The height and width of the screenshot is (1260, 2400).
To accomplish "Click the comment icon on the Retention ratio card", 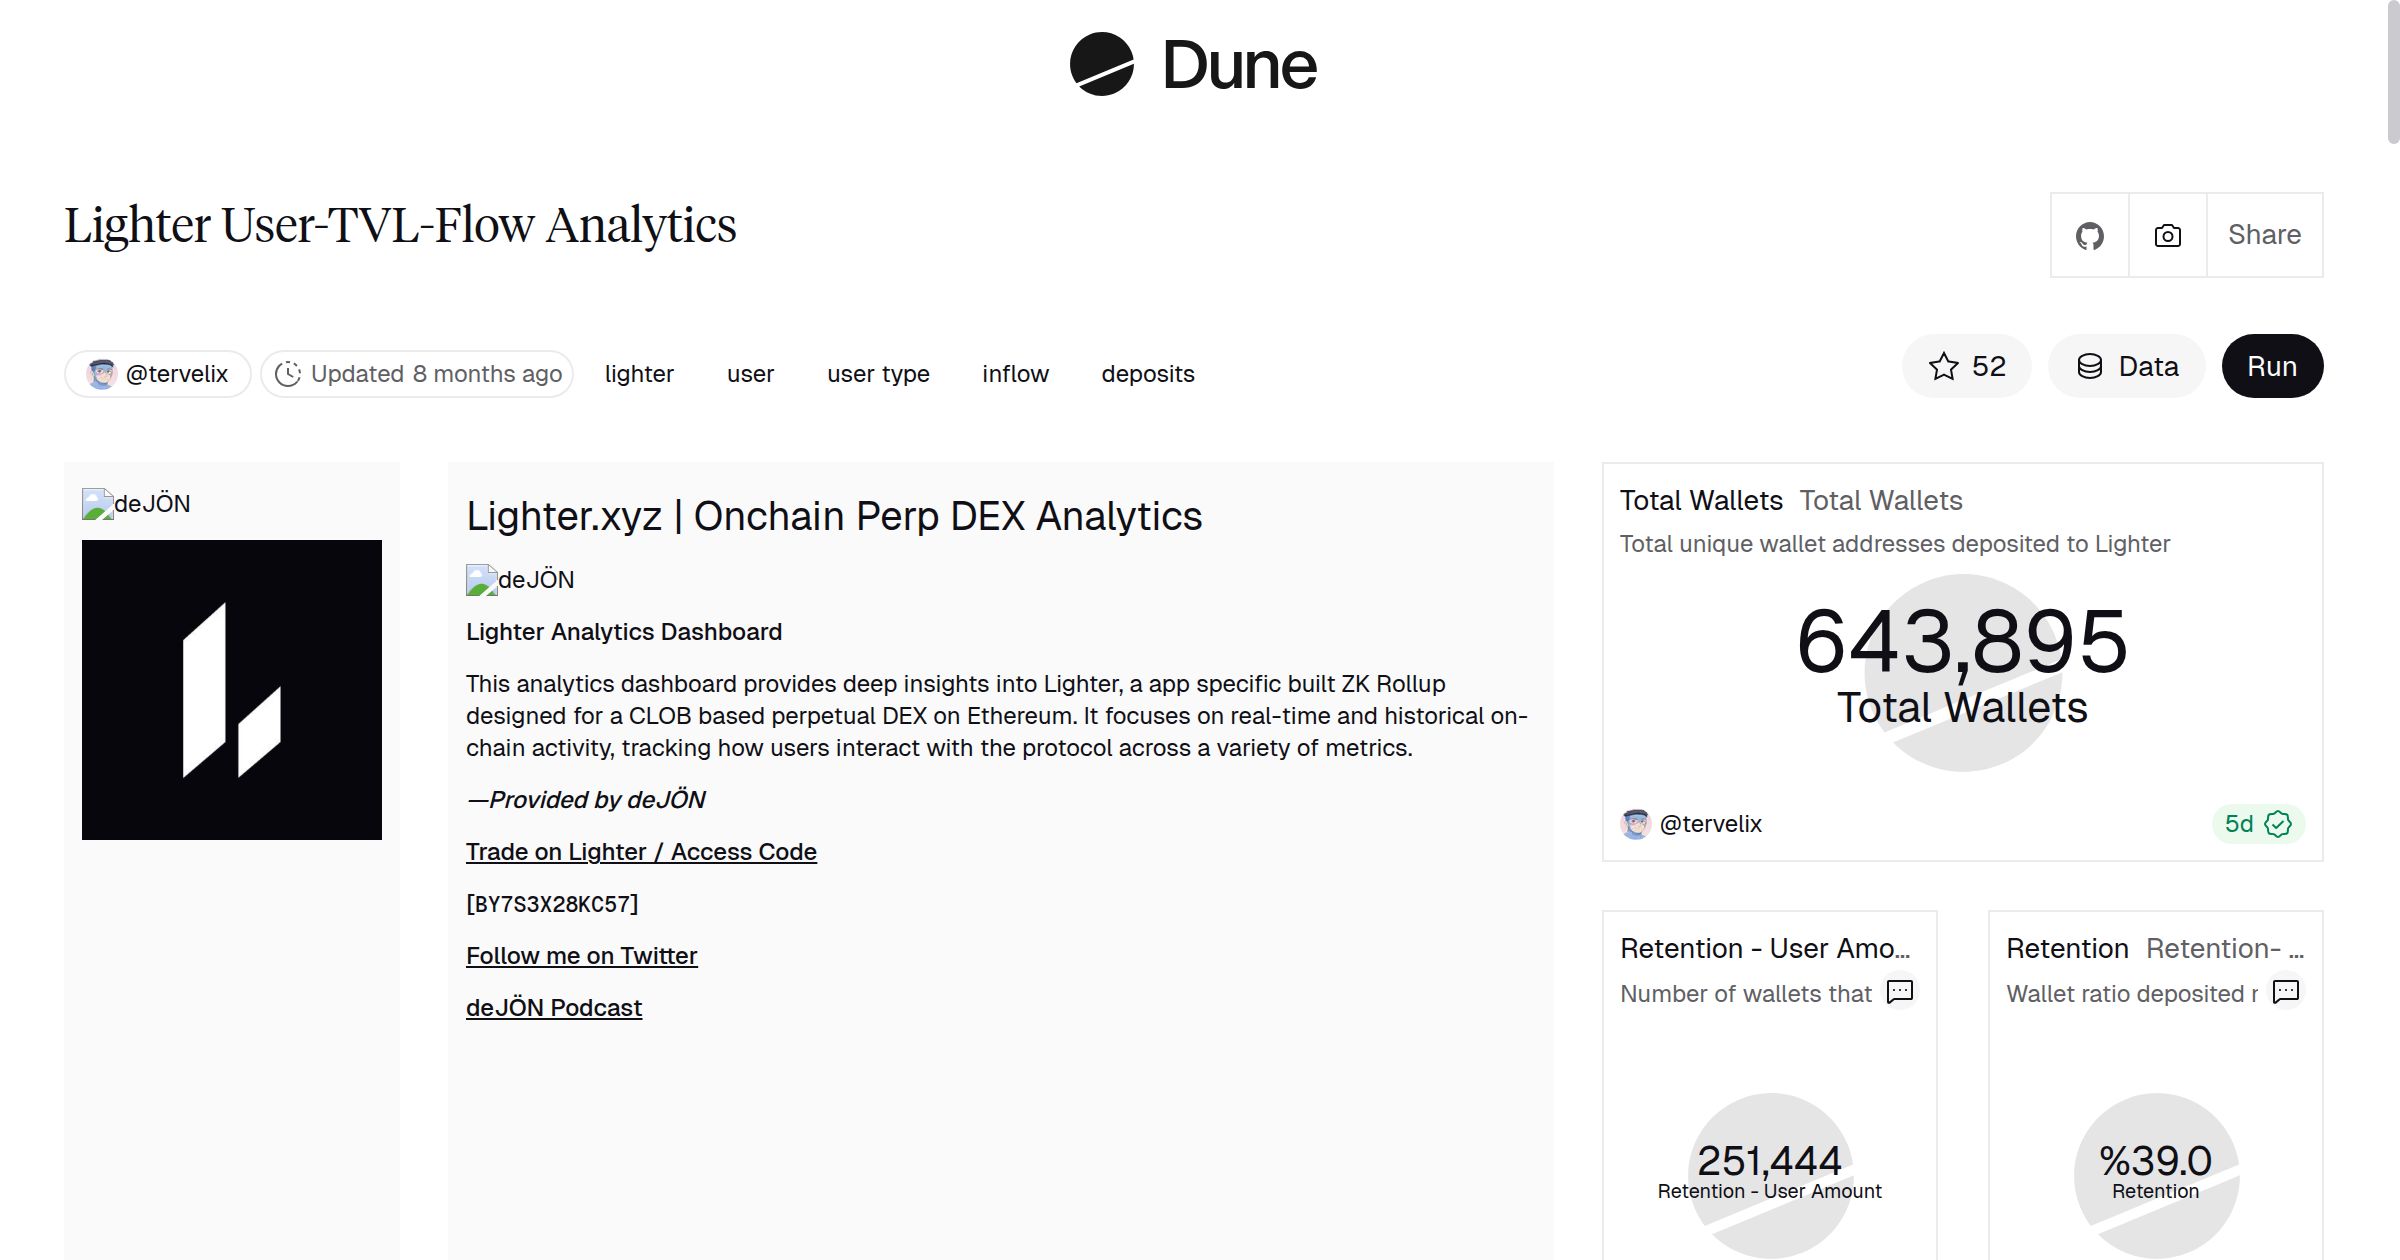I will coord(2286,991).
